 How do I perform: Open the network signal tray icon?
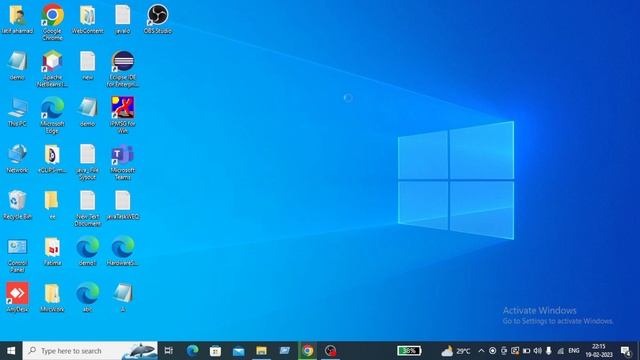(561, 351)
